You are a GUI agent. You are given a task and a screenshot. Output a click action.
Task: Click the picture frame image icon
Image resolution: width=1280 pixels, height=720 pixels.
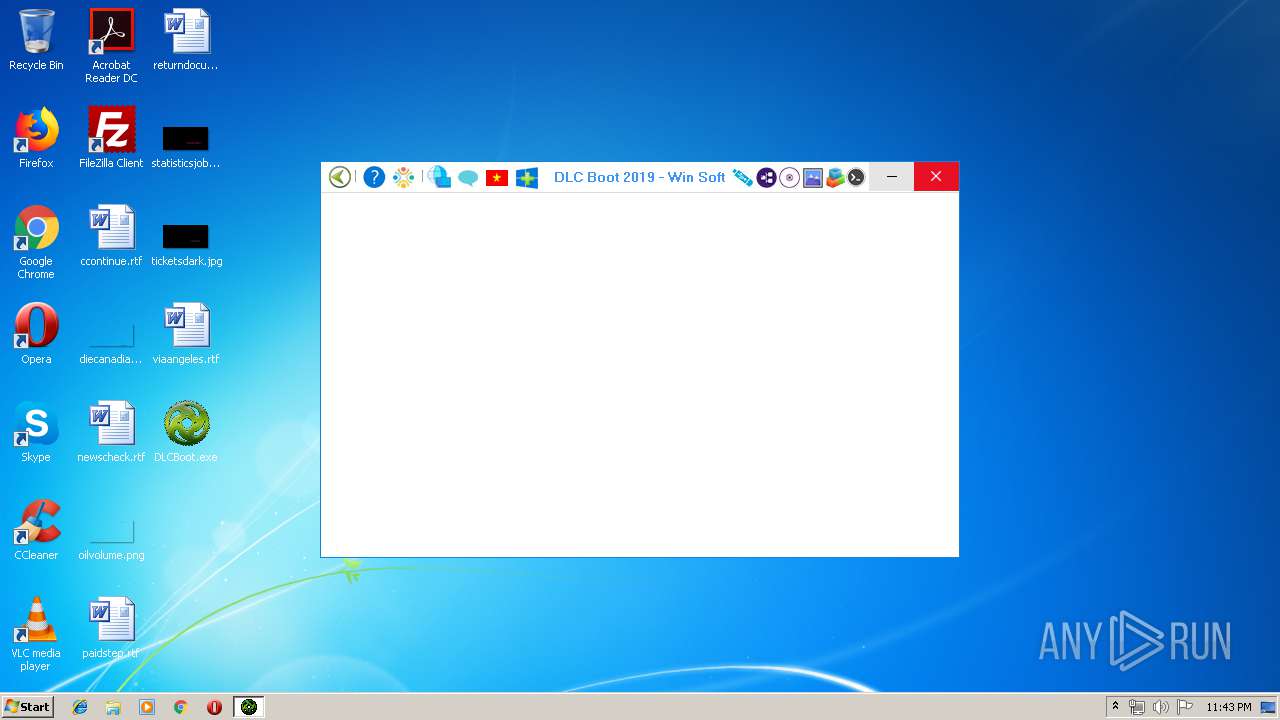point(813,177)
